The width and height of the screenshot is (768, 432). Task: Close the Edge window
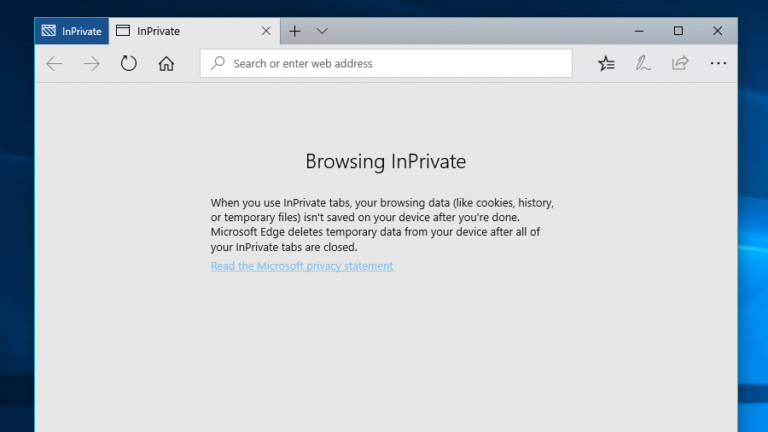[x=718, y=31]
